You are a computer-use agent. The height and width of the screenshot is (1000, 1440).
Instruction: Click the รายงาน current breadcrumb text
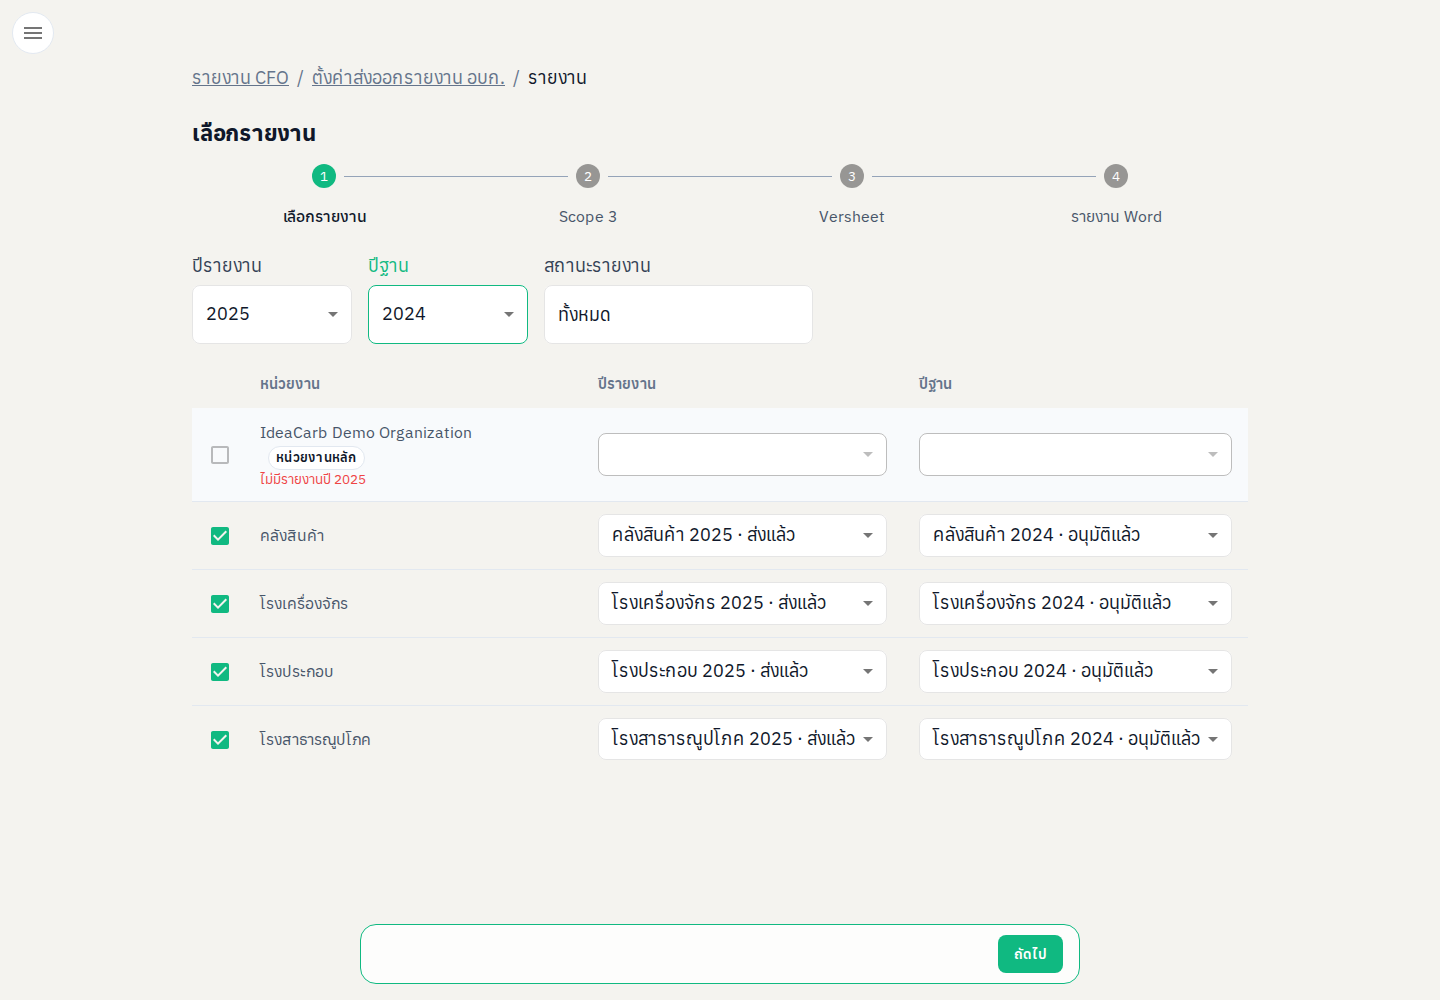click(557, 78)
